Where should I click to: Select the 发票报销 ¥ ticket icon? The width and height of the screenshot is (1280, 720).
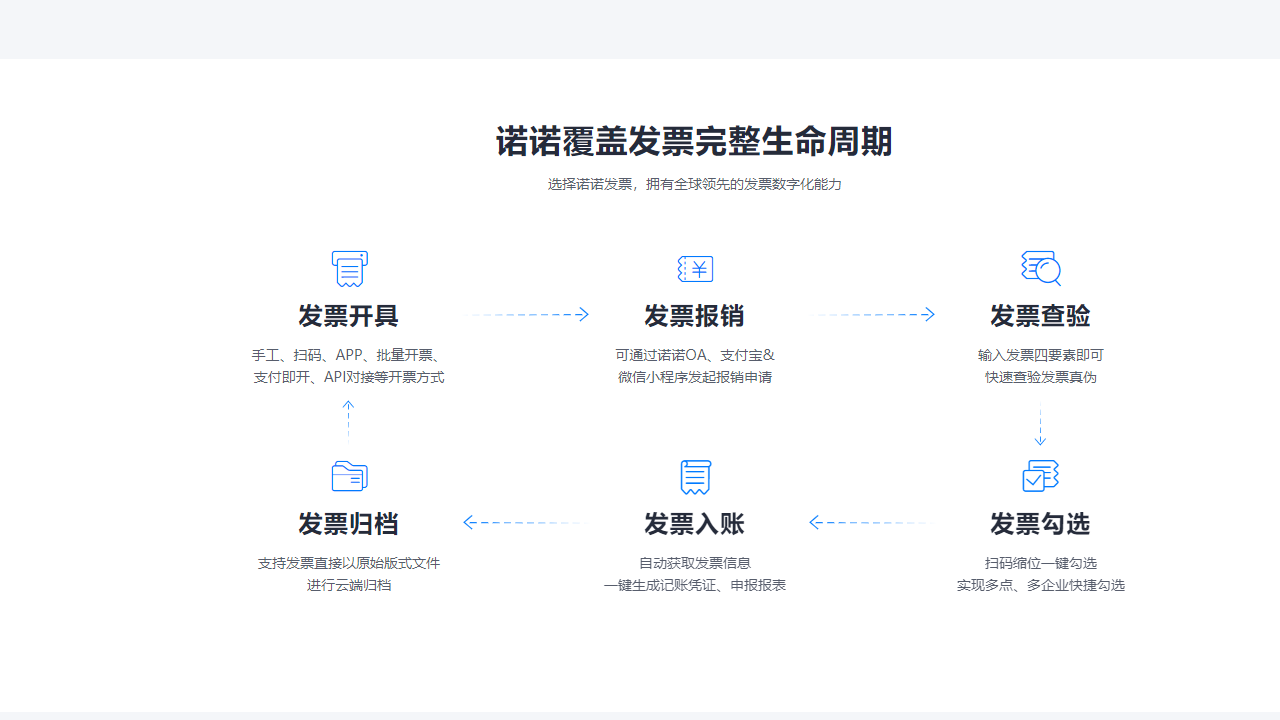(695, 268)
